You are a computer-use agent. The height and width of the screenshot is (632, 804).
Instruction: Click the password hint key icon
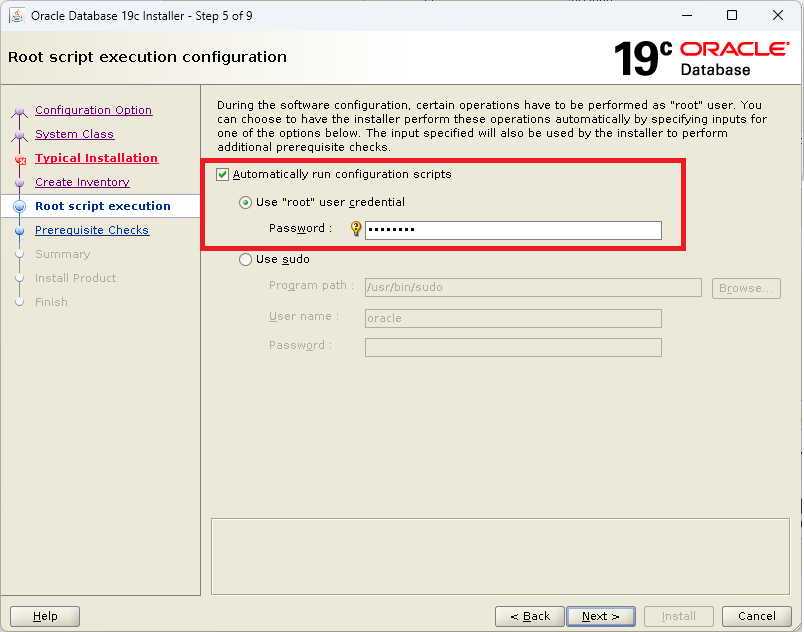pos(356,229)
